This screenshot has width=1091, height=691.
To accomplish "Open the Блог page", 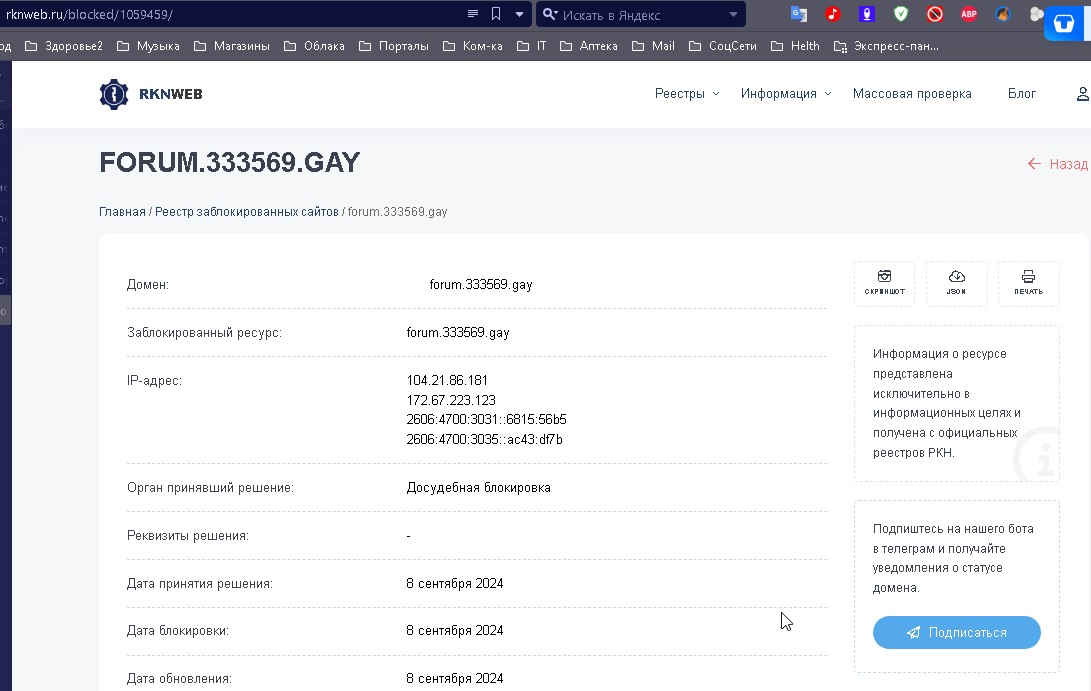I will (1021, 93).
